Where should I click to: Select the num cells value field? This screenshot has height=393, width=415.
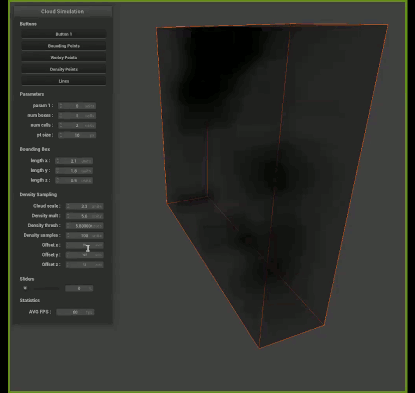click(x=77, y=125)
